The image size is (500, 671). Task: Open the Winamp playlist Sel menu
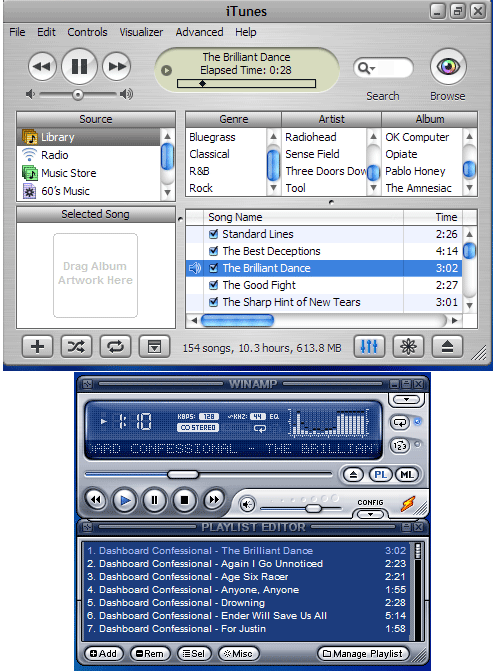pyautogui.click(x=194, y=654)
